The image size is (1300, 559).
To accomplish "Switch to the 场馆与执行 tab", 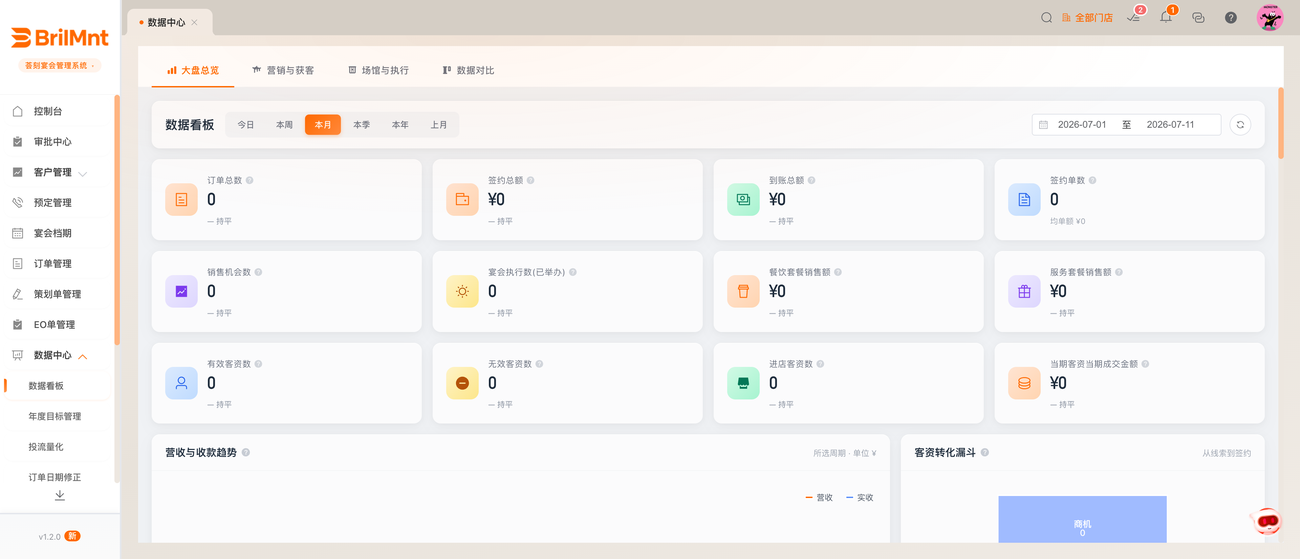I will [x=378, y=70].
